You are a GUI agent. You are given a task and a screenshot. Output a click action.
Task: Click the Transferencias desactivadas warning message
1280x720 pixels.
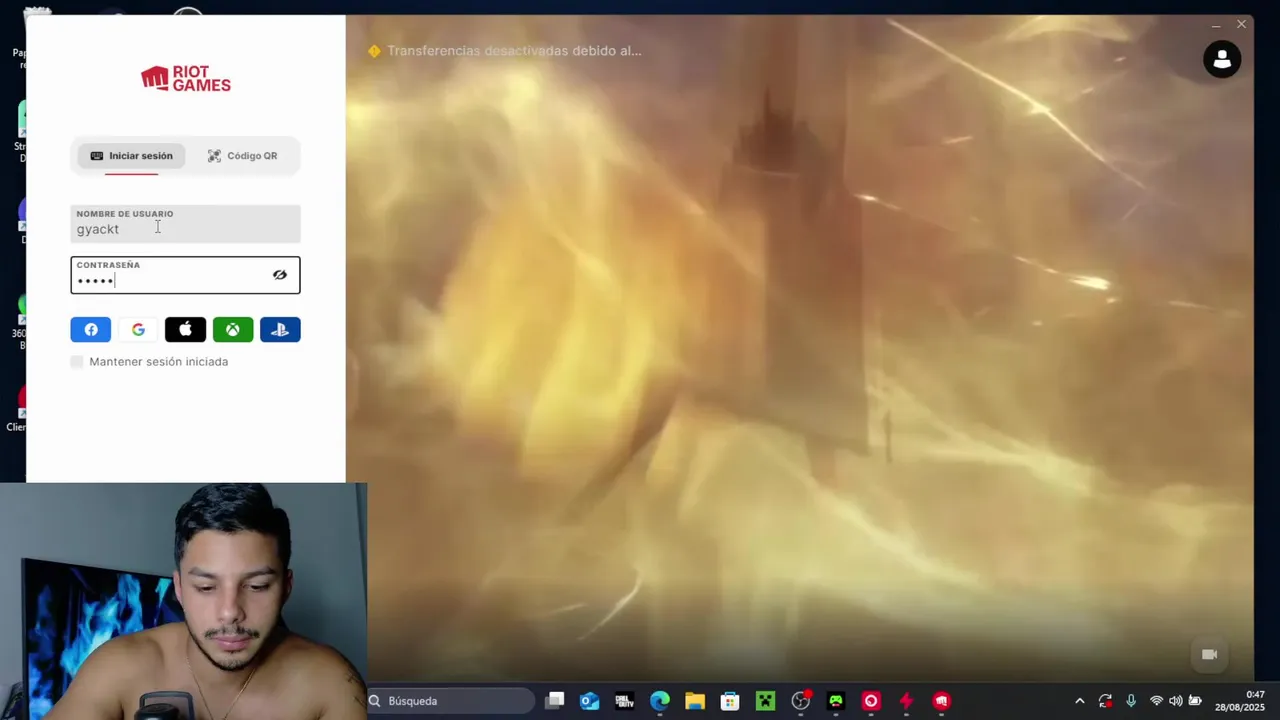(514, 51)
